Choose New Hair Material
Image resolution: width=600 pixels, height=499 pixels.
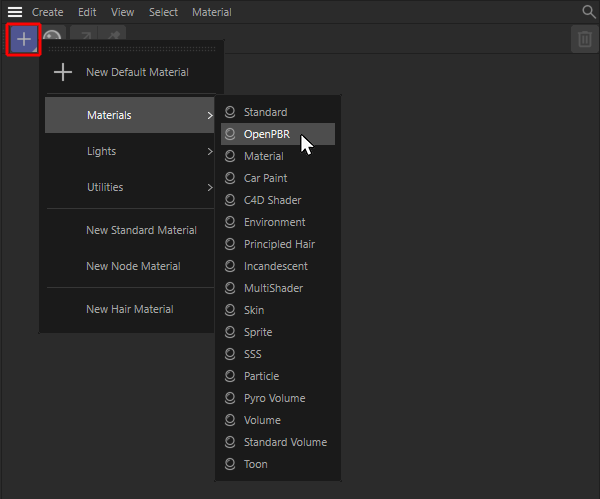(129, 309)
